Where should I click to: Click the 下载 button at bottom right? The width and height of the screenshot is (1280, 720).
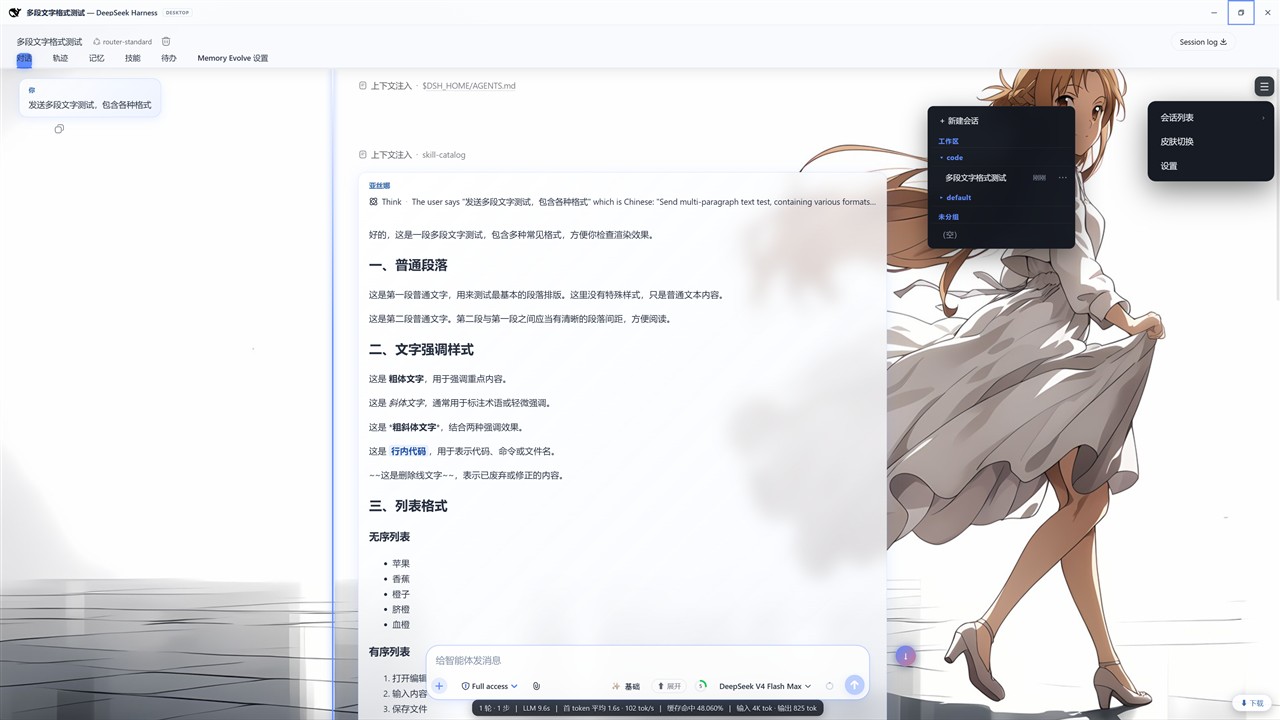pyautogui.click(x=1253, y=703)
